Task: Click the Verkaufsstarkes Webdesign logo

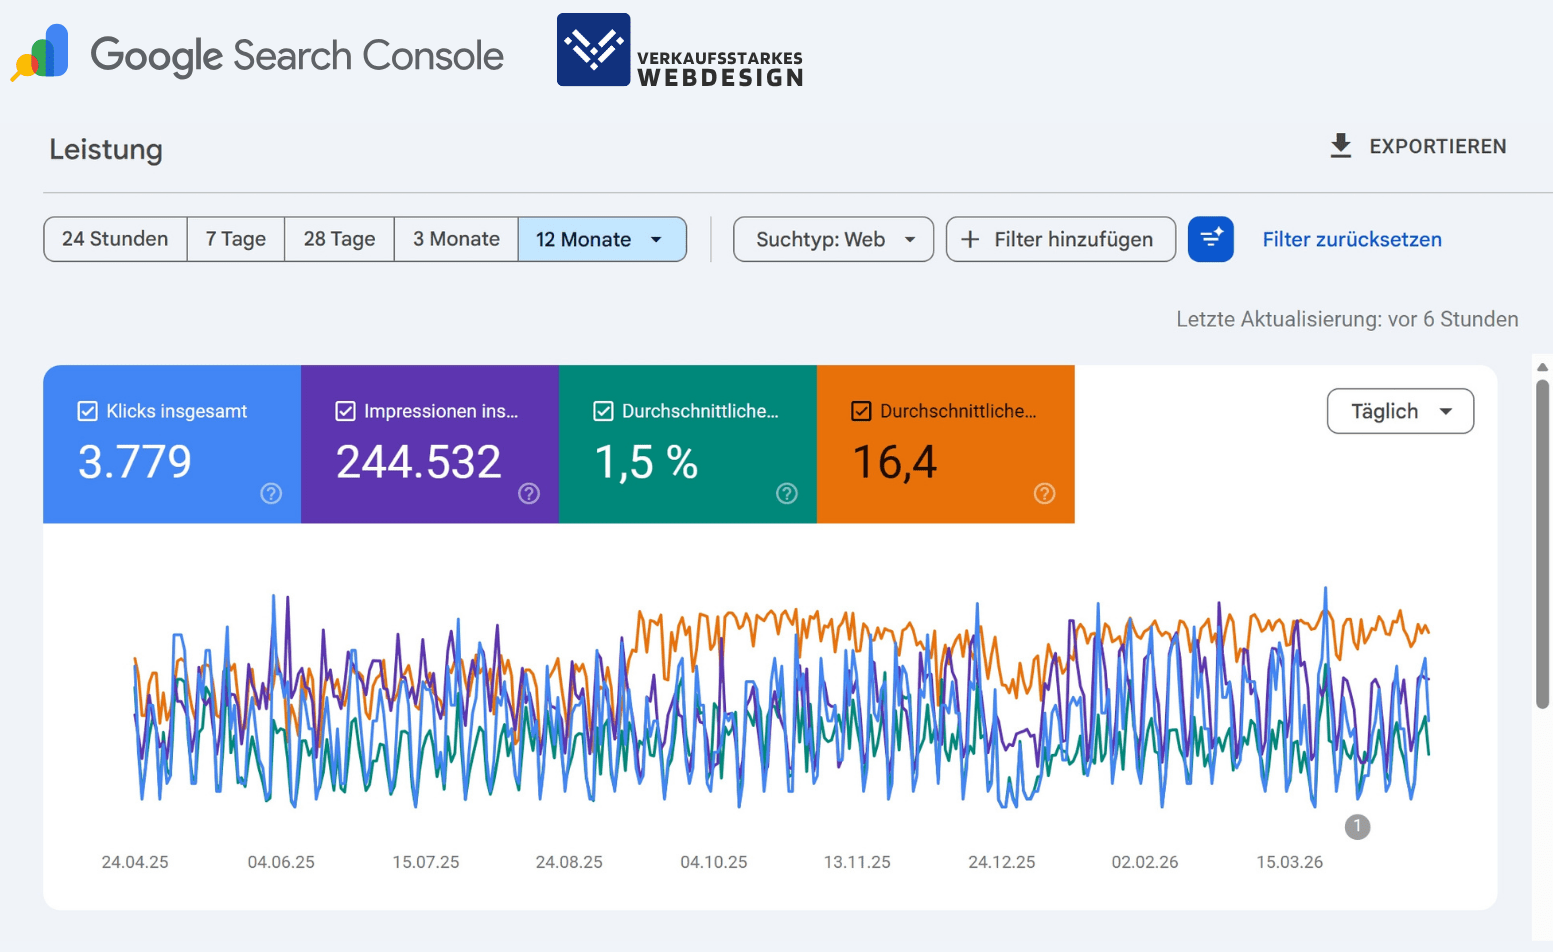Action: (679, 50)
